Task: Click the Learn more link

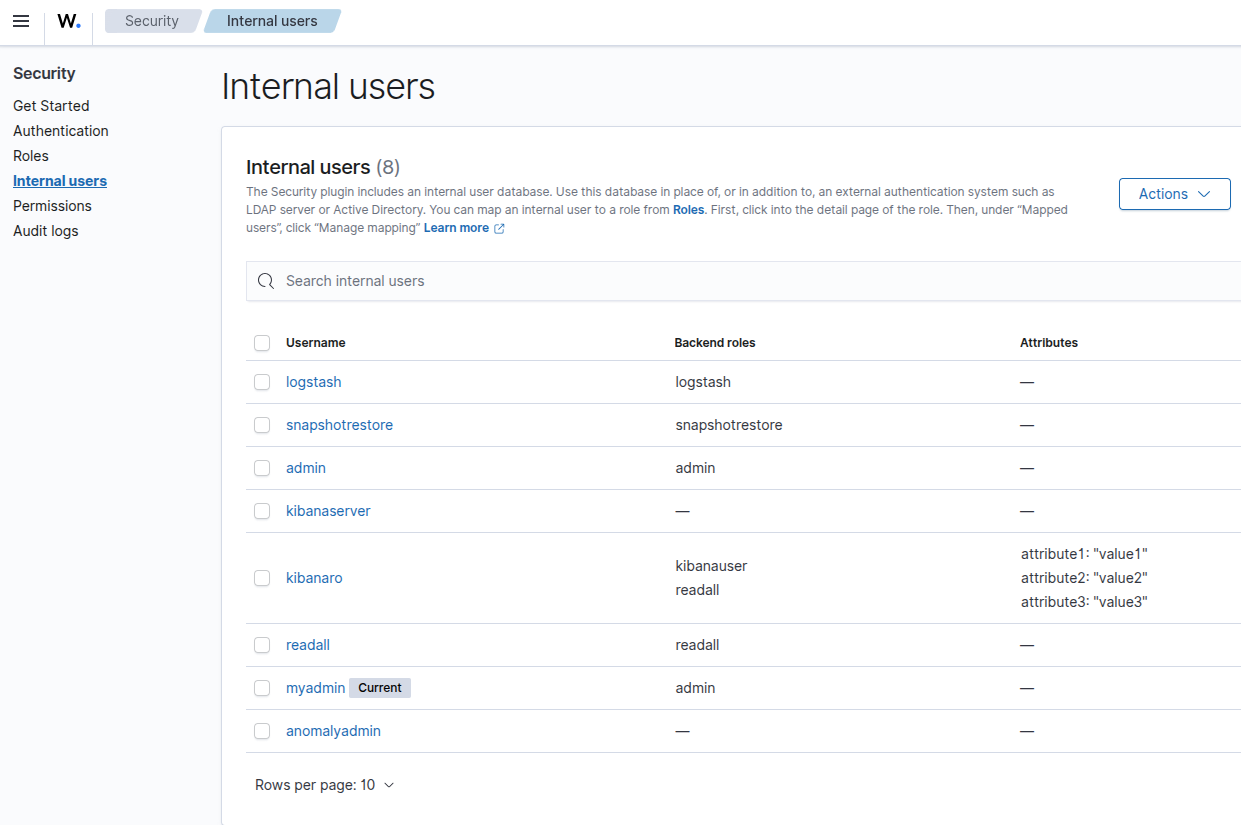Action: (456, 228)
